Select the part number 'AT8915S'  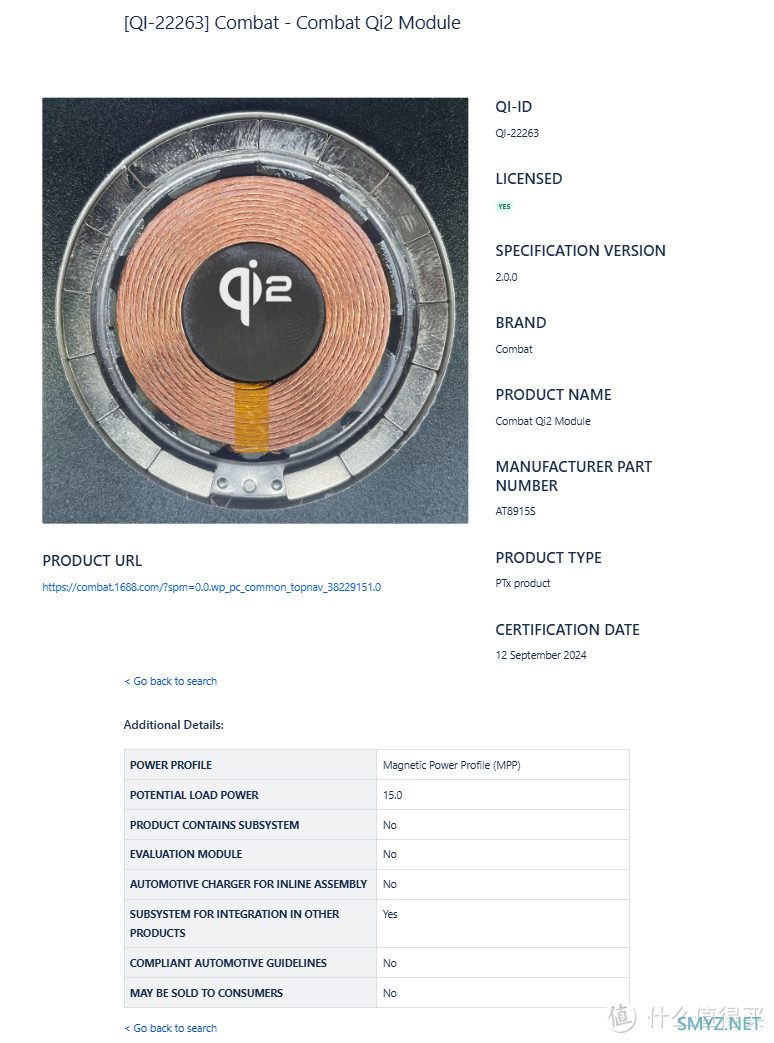515,512
